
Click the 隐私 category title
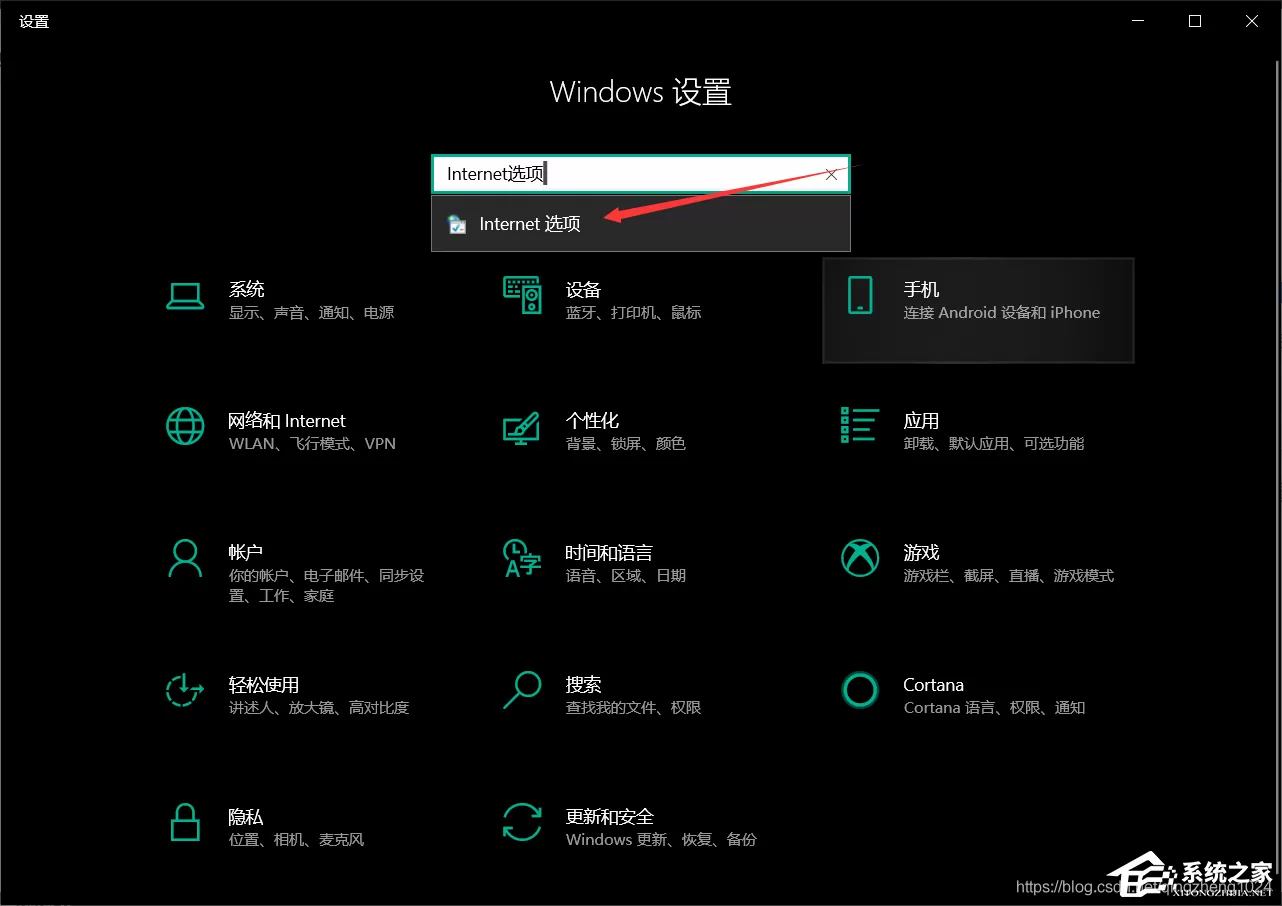pos(246,817)
